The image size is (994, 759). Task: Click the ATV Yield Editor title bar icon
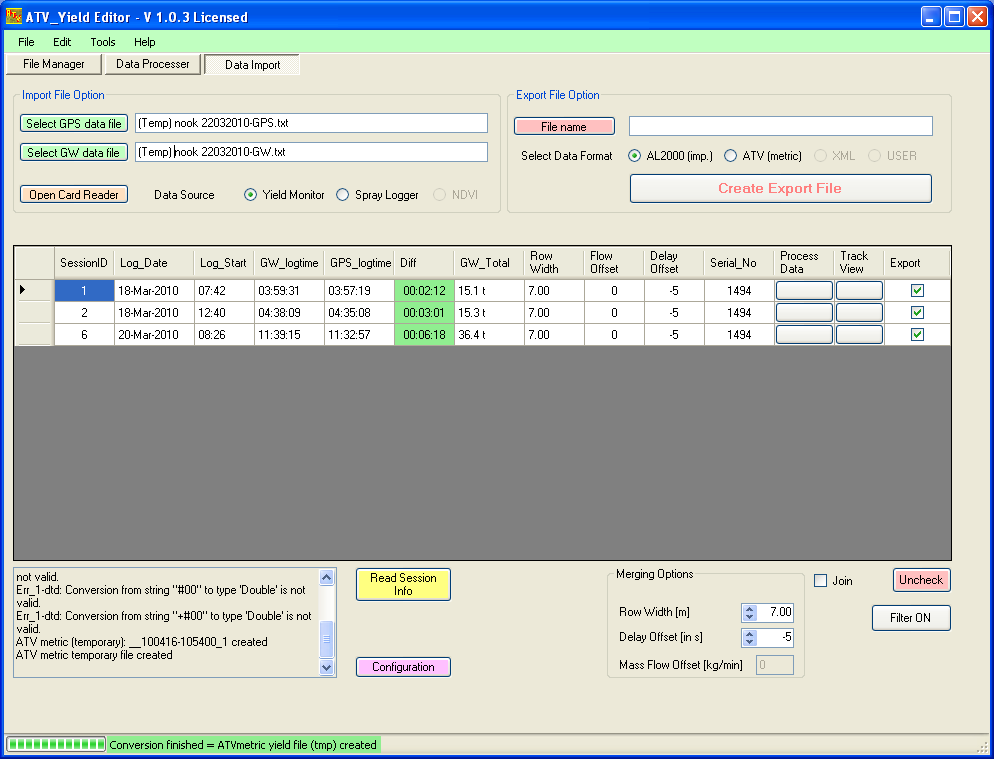[x=14, y=16]
